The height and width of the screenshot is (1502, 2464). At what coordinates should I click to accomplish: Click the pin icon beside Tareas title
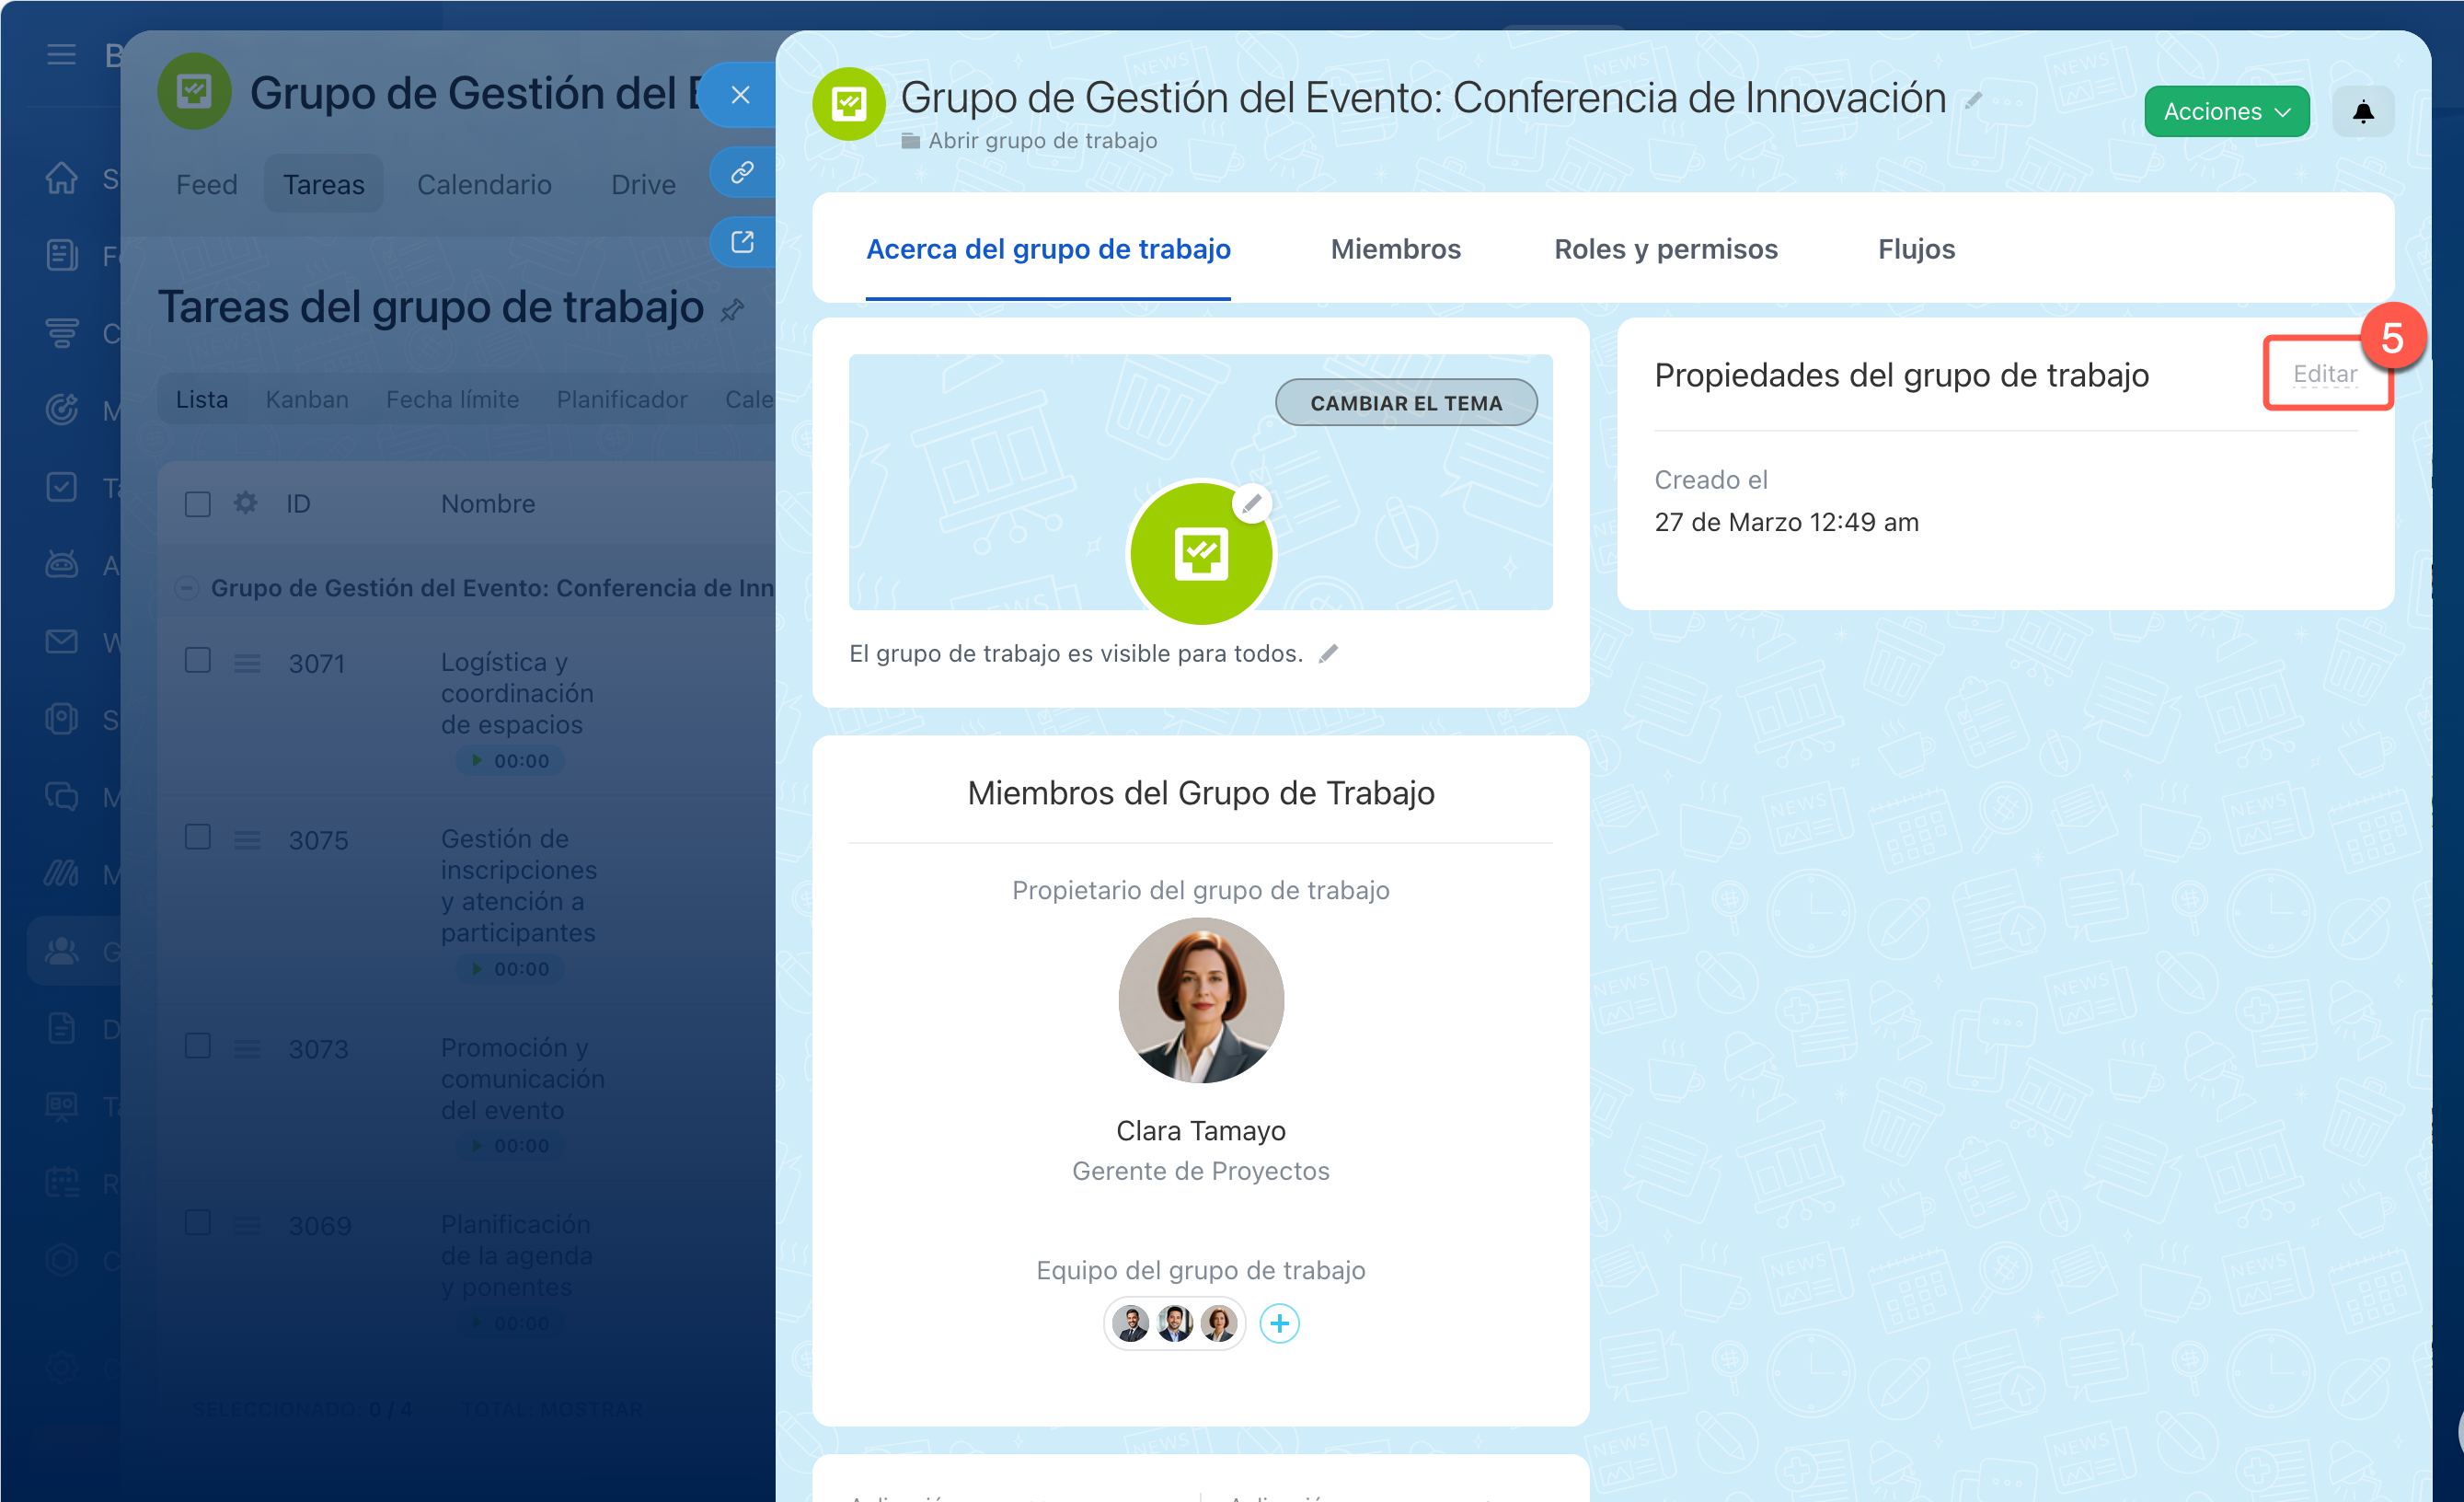click(x=733, y=310)
